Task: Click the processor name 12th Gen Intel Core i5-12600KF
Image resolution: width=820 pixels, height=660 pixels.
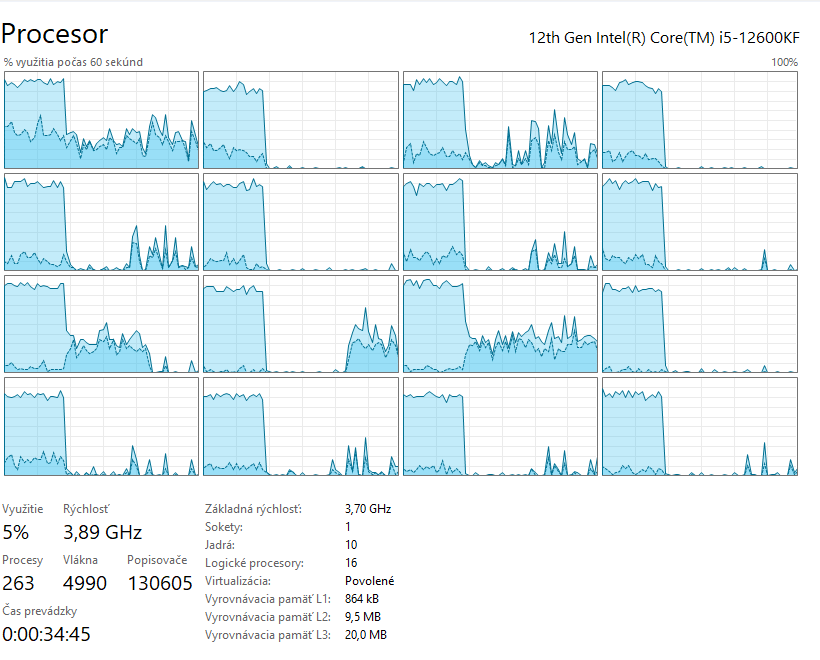Action: (662, 38)
